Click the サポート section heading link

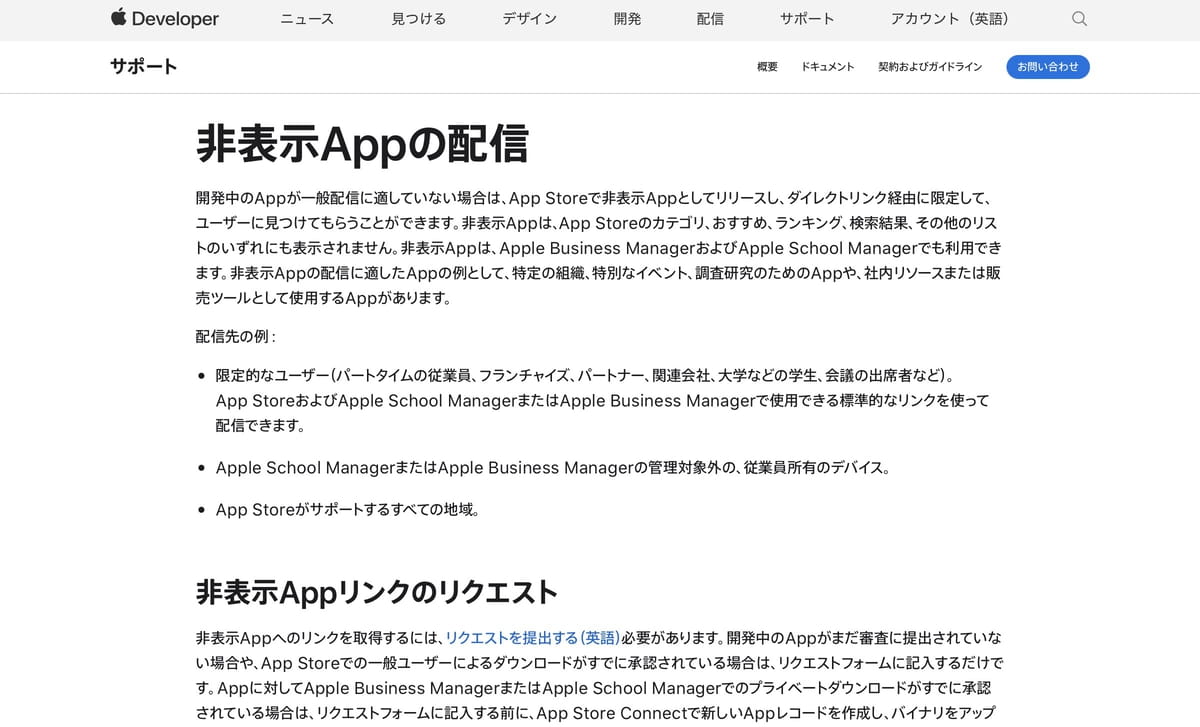tap(143, 67)
